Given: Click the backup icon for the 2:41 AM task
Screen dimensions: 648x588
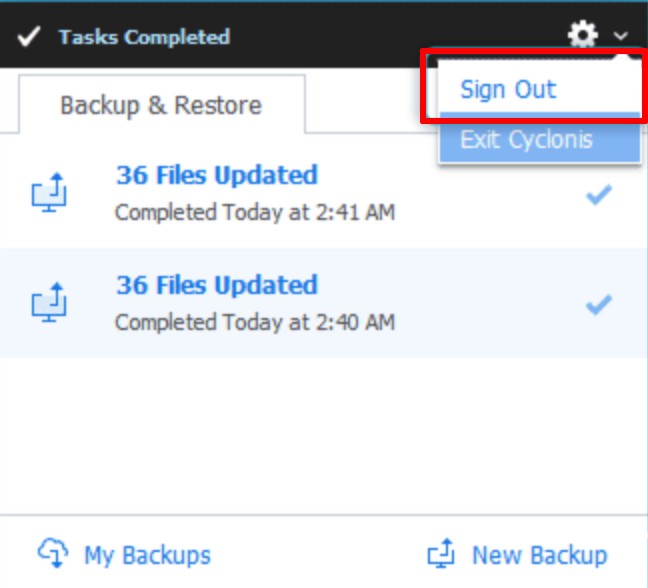Looking at the screenshot, I should coord(49,191).
